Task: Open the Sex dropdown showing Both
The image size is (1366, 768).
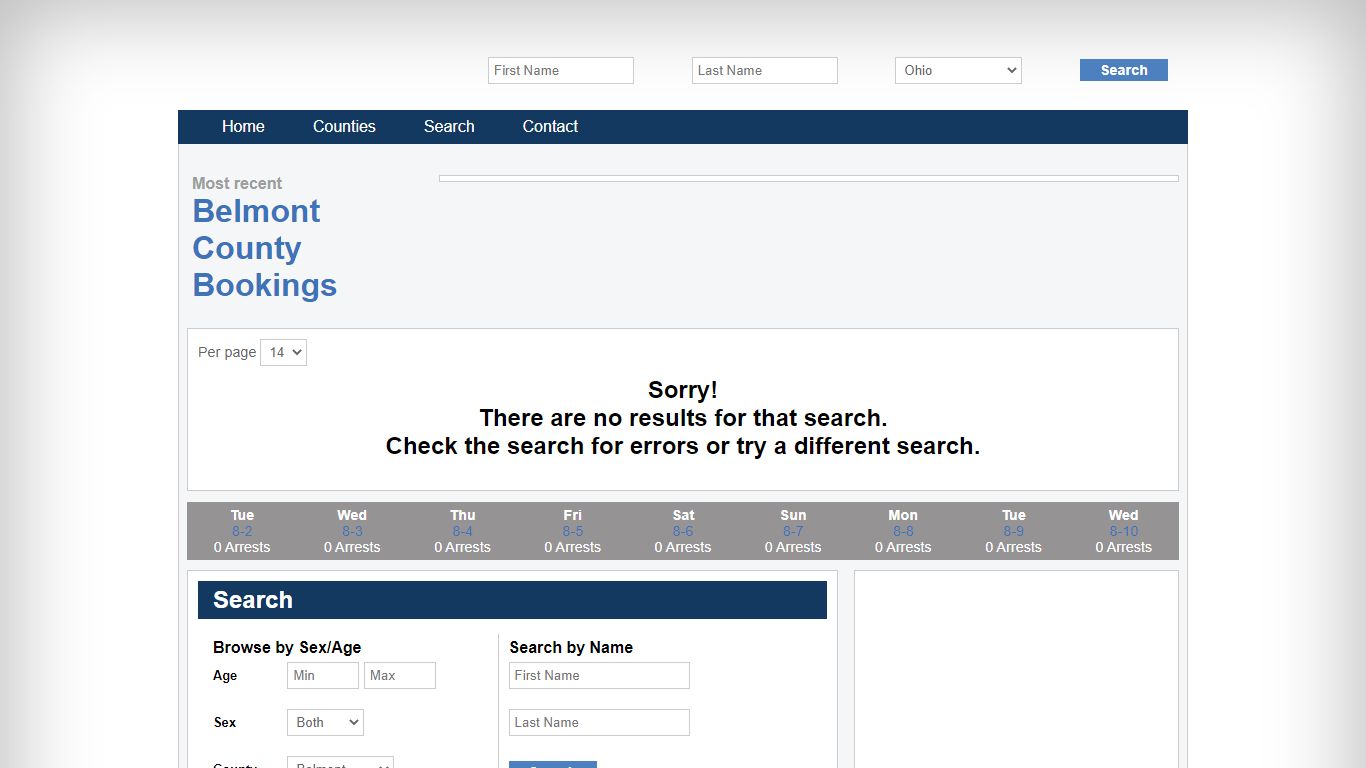Action: coord(325,722)
